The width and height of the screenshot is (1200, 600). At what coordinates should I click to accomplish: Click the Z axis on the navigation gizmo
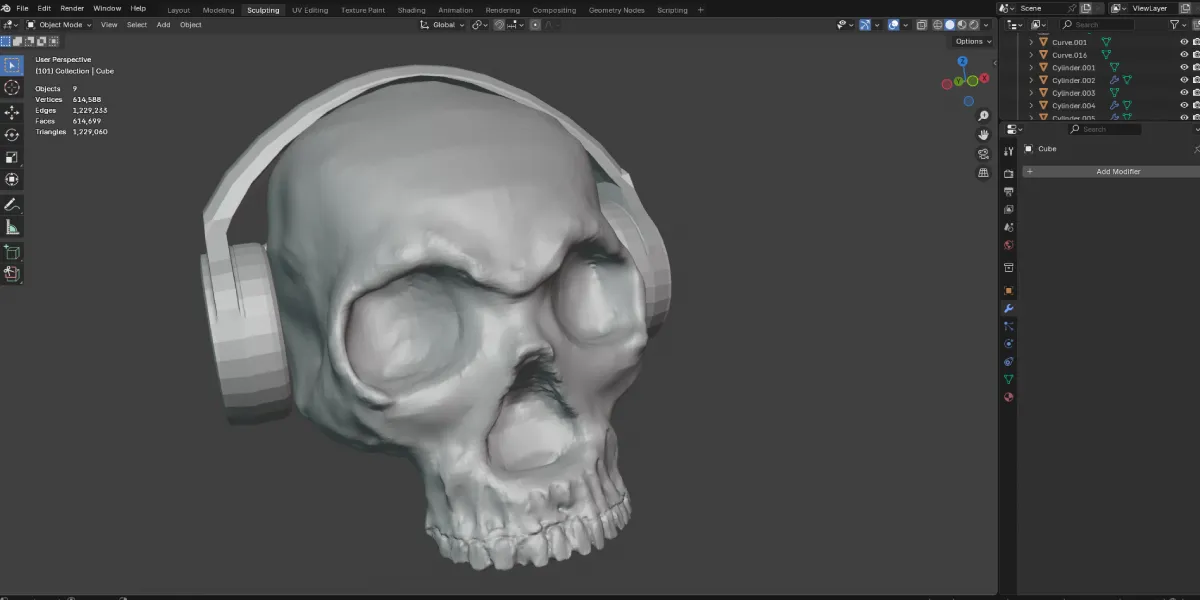[962, 60]
